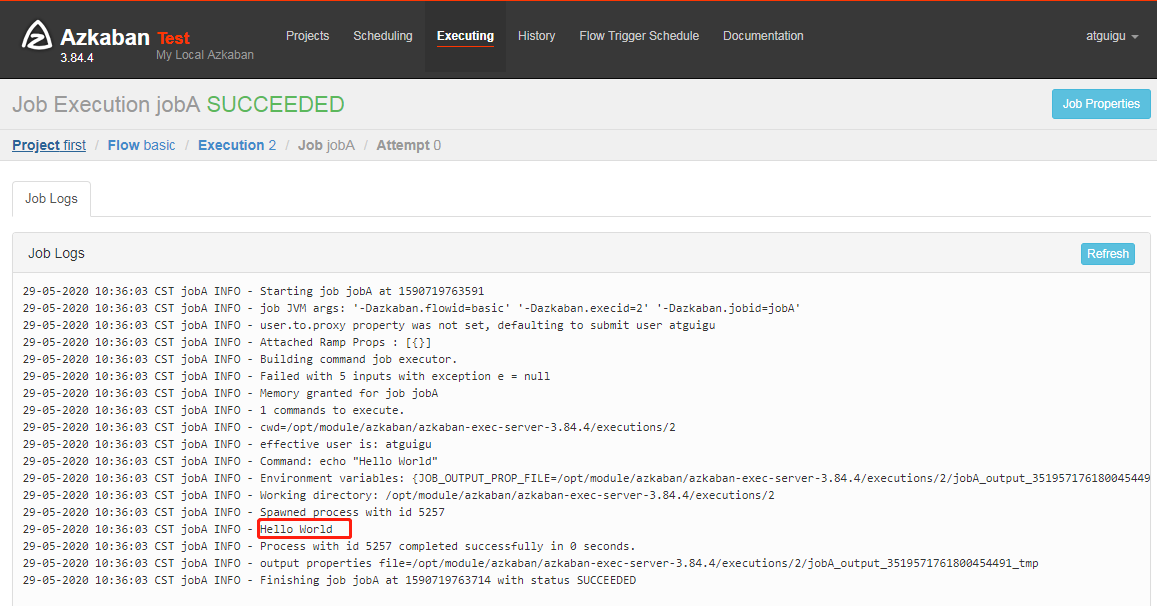Image resolution: width=1157 pixels, height=606 pixels.
Task: Click the 'Process with id 5257 completed' line
Action: 328,546
